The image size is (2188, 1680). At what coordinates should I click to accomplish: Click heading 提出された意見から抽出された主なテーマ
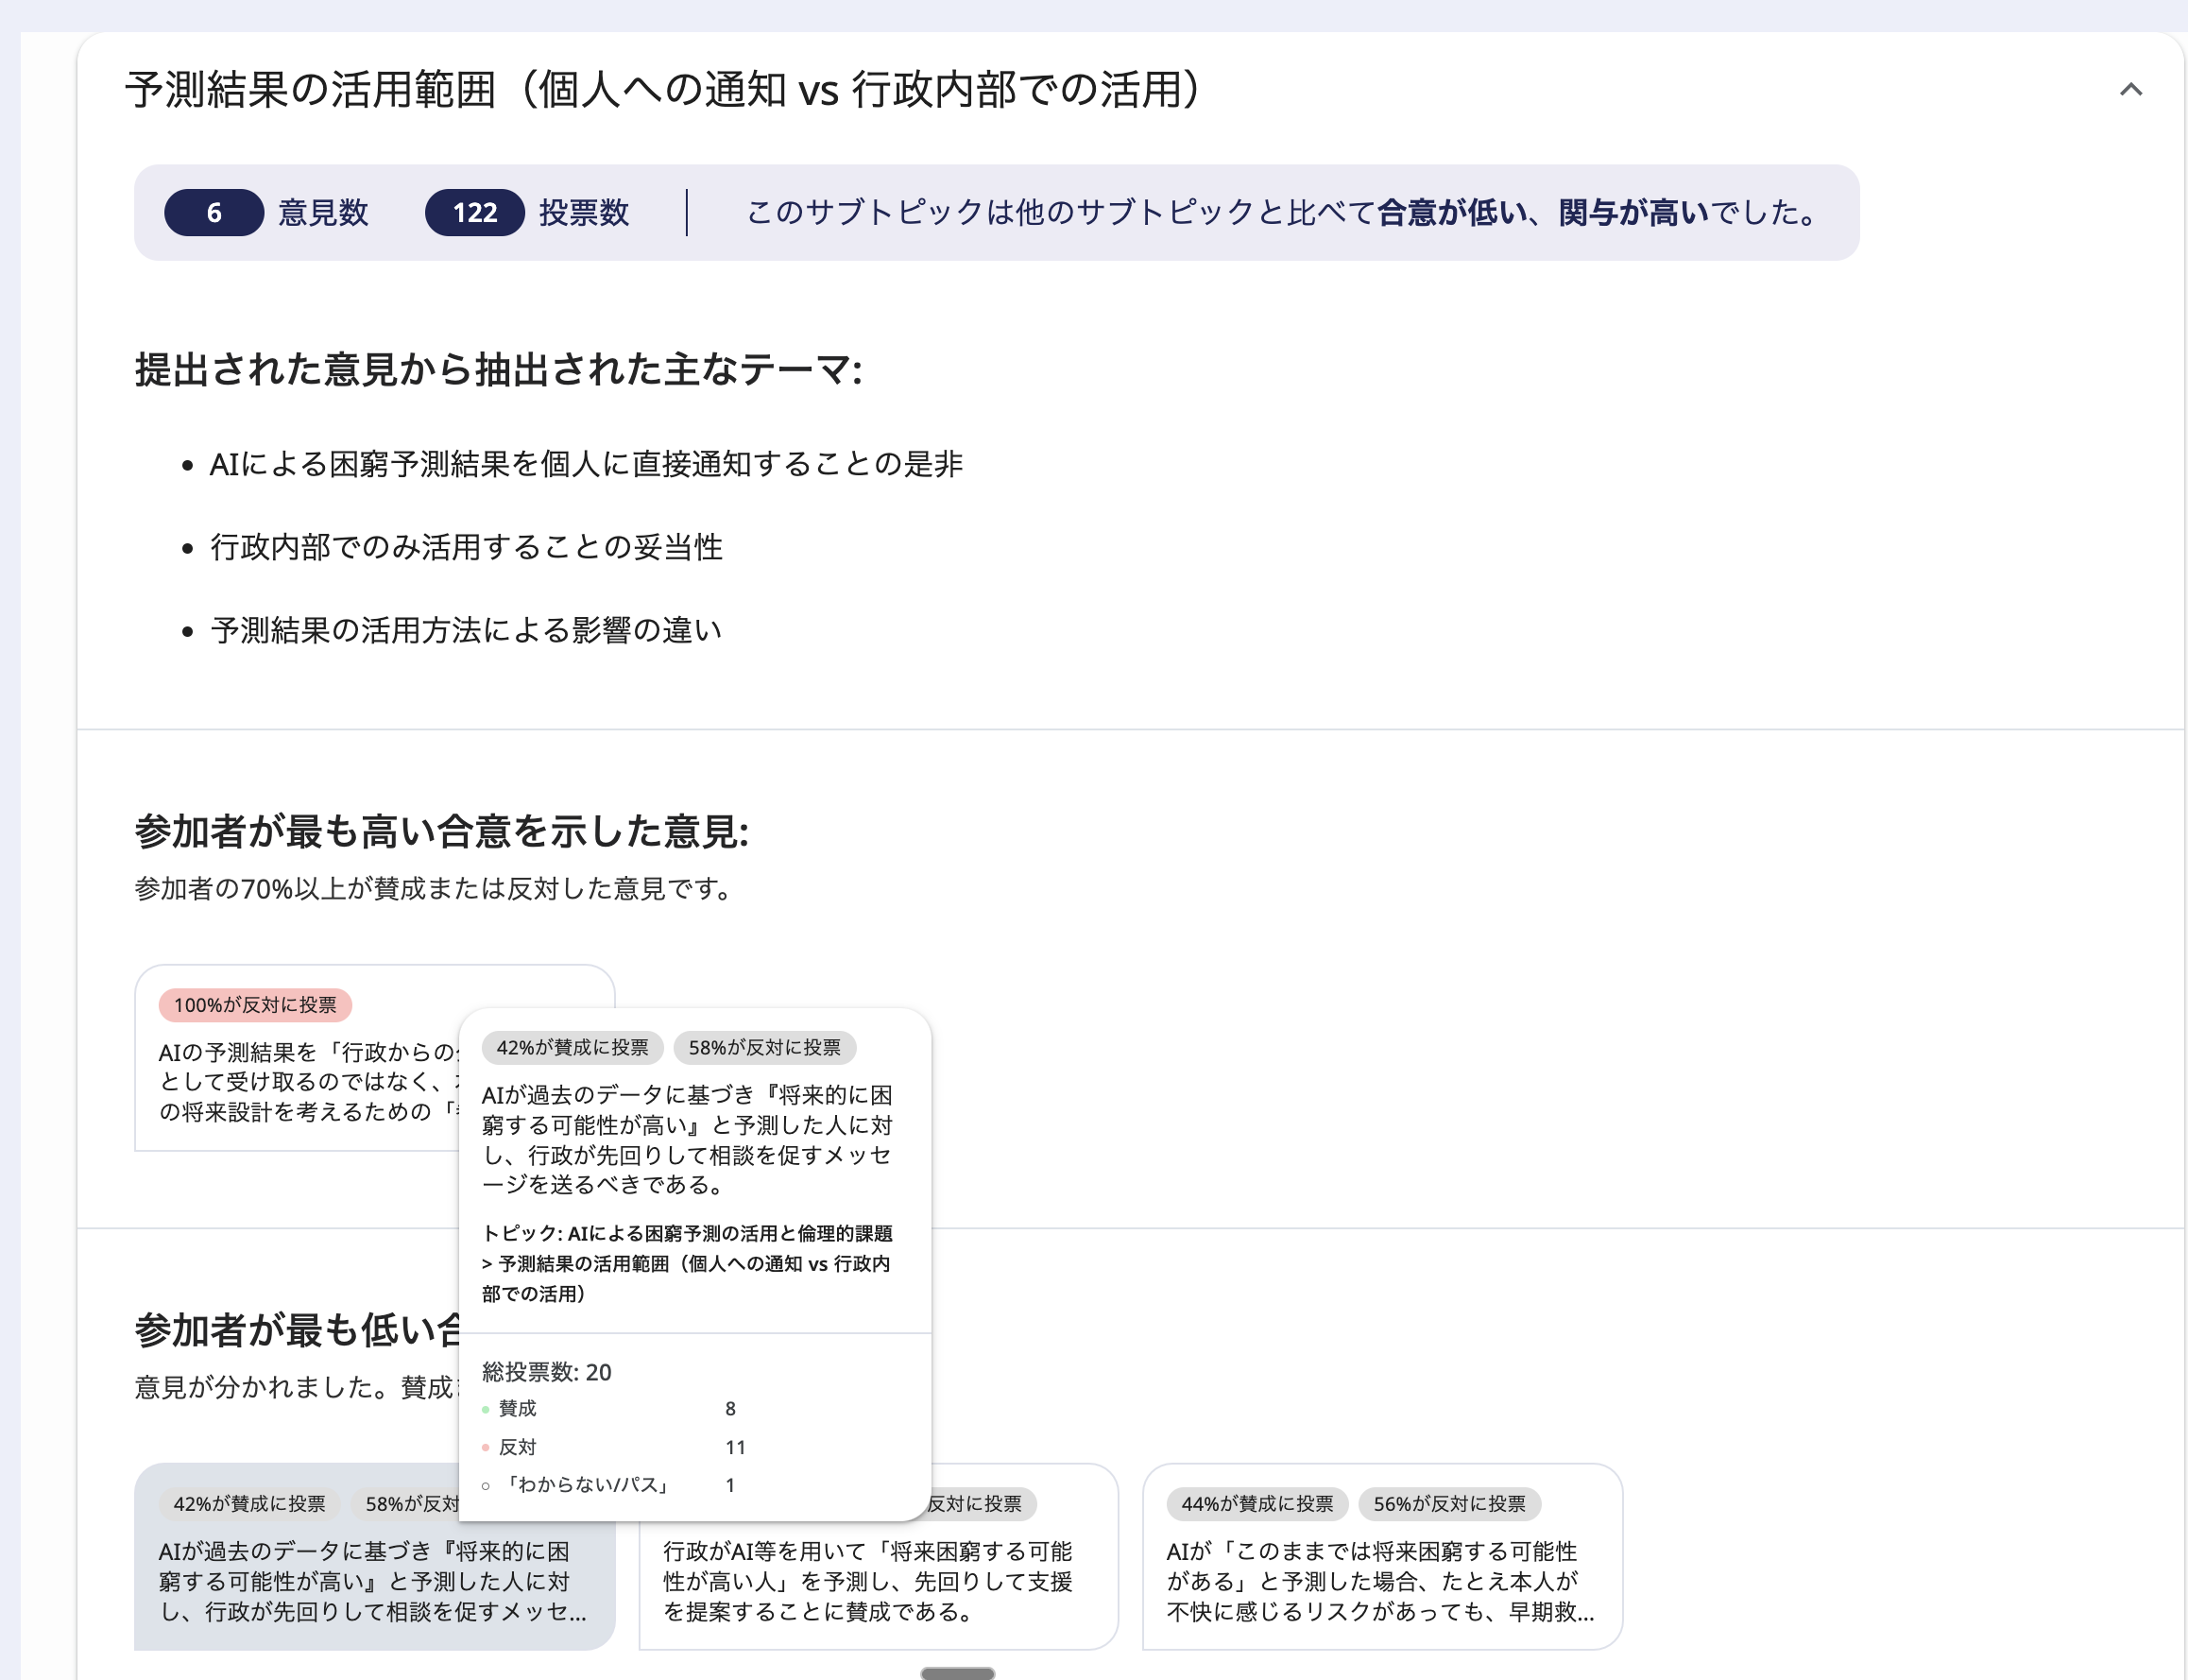click(499, 369)
